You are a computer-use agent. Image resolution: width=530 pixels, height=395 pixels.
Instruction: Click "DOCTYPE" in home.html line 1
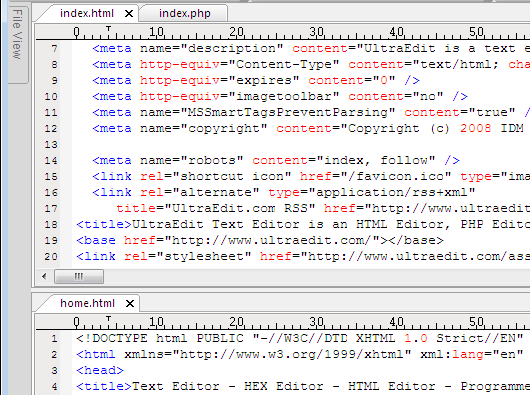tap(120, 339)
